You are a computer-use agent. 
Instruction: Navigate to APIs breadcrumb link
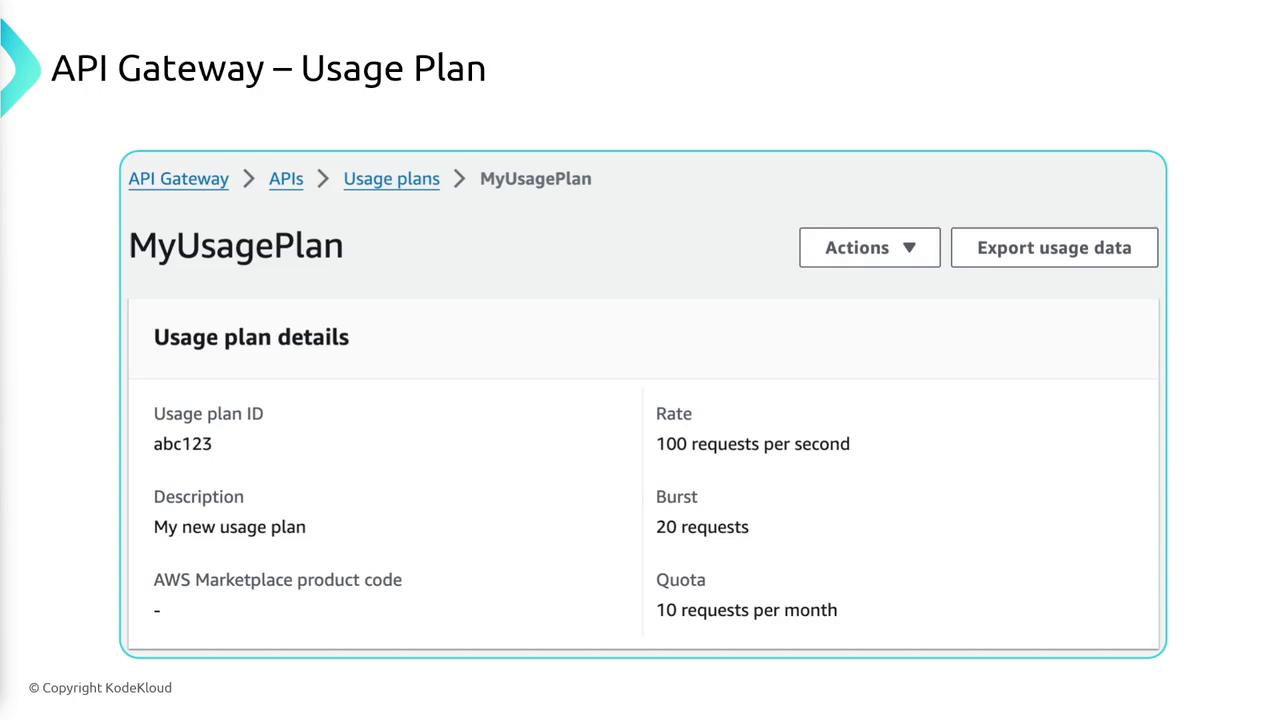[x=286, y=179]
